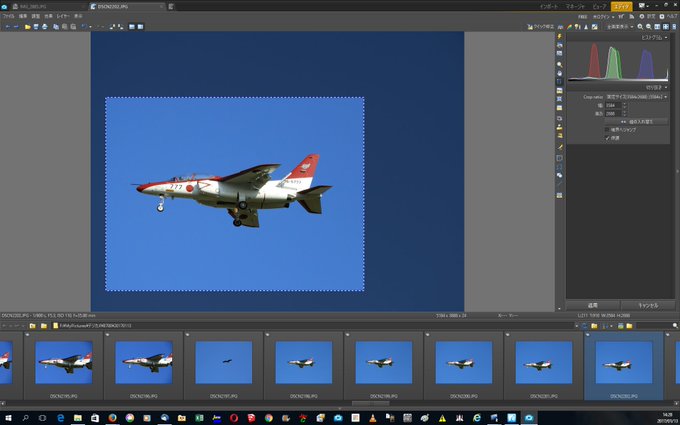Select thumbnail DSCN2196.JPG
Image resolution: width=680 pixels, height=425 pixels.
[x=144, y=366]
